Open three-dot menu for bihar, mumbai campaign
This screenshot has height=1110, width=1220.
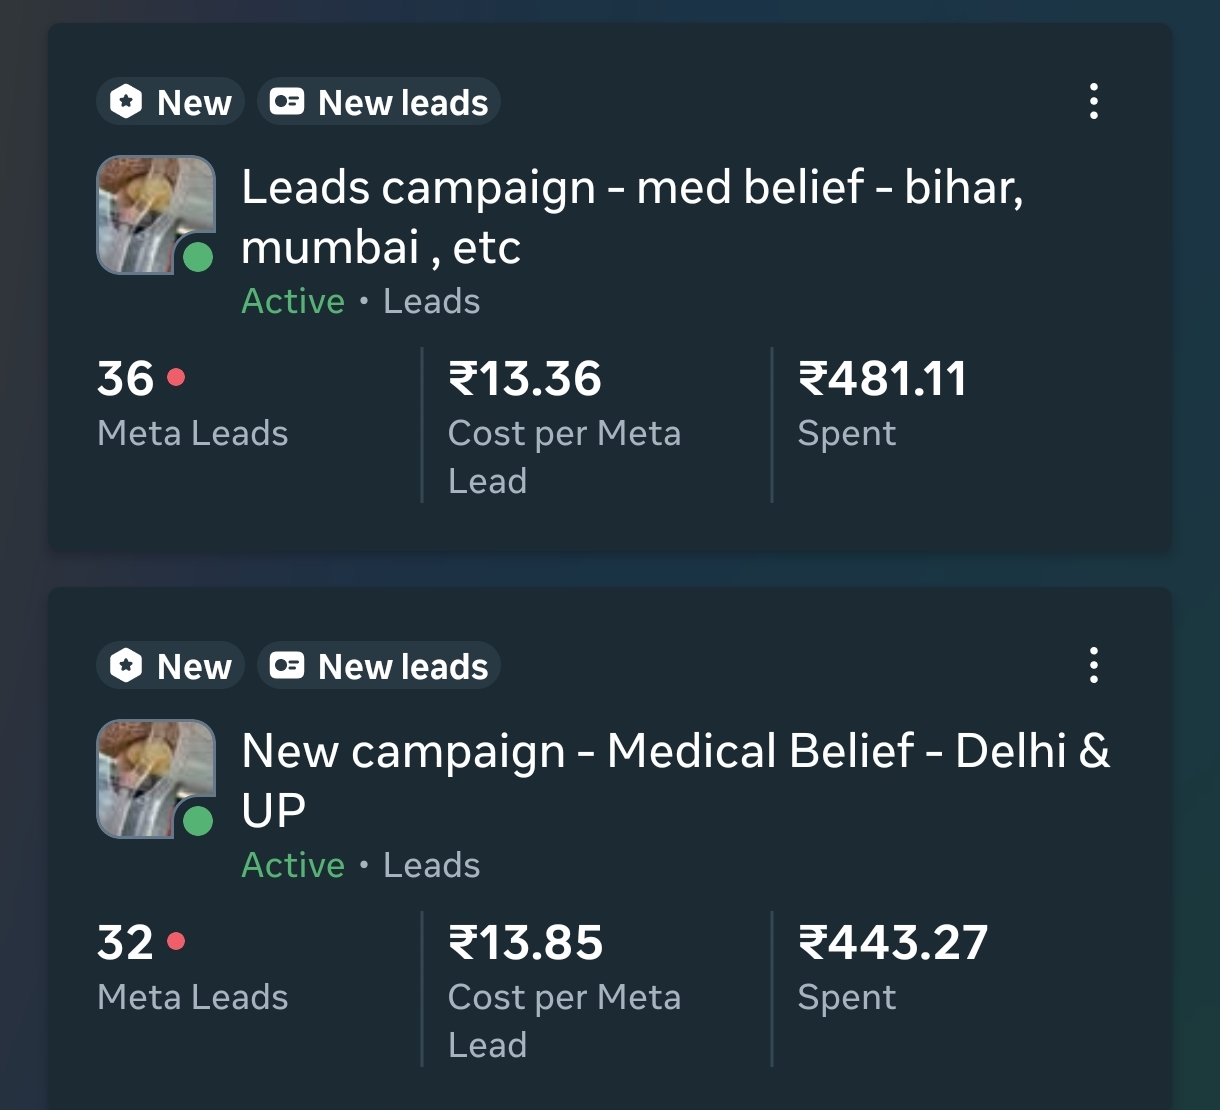[1093, 102]
